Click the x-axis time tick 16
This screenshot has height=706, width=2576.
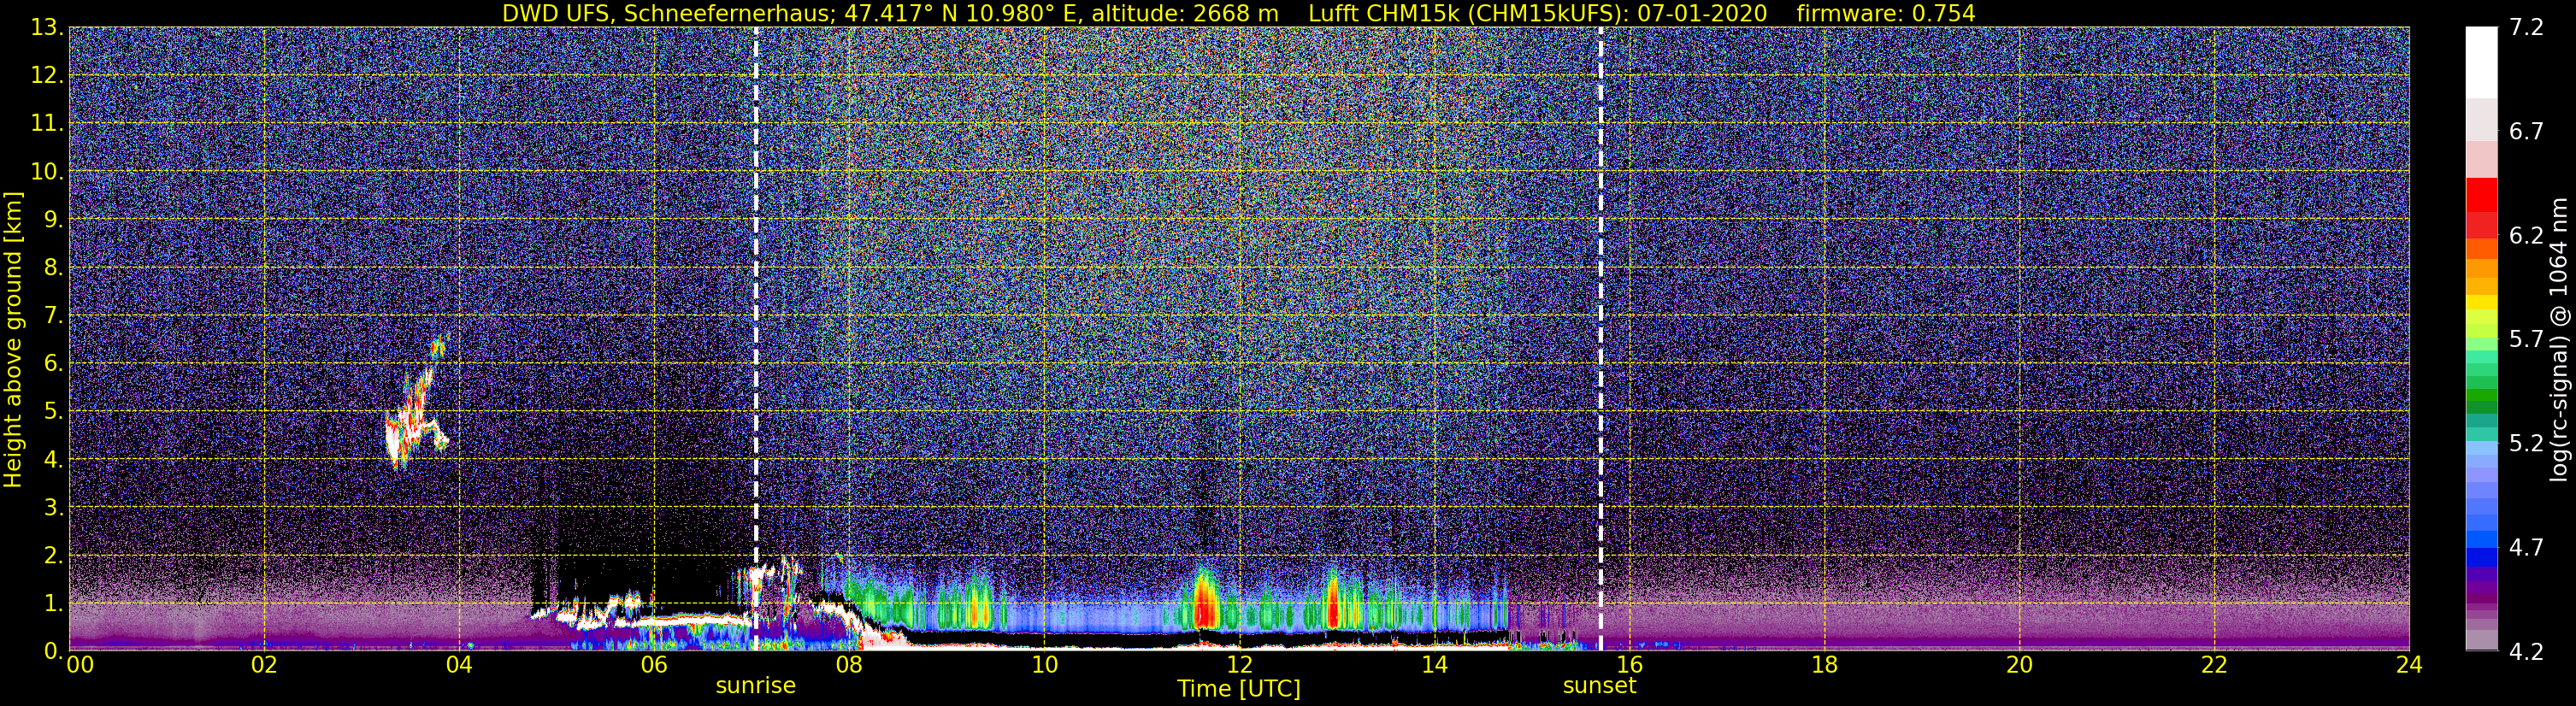tap(1629, 665)
